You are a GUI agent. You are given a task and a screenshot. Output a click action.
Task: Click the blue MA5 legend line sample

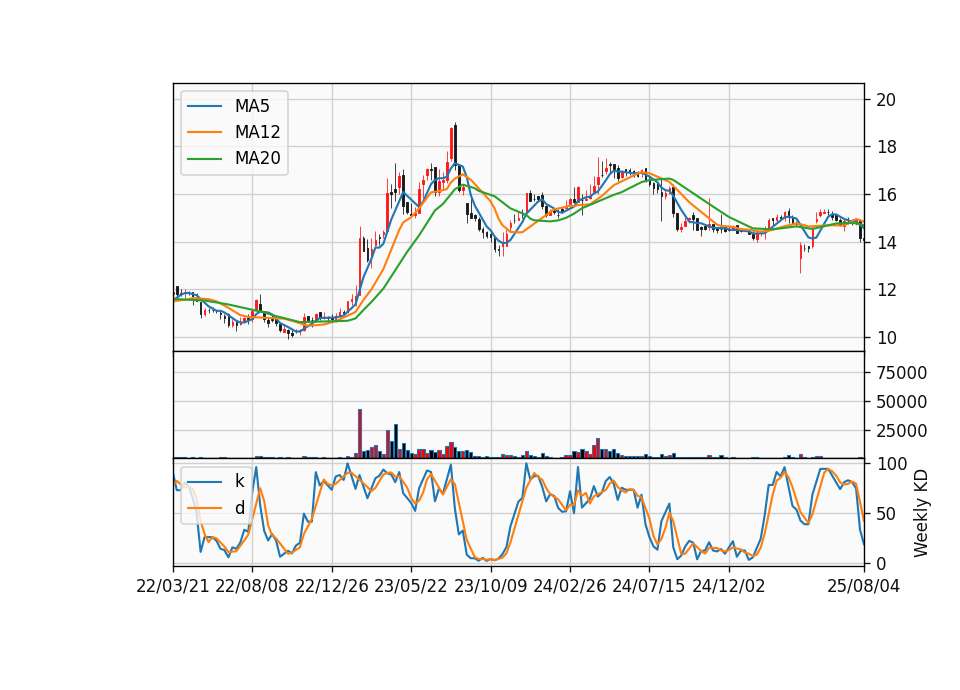point(204,106)
